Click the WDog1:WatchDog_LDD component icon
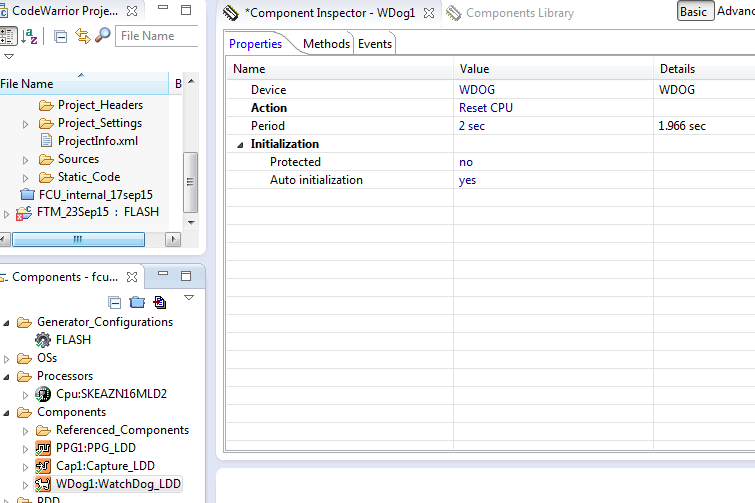 pos(43,484)
